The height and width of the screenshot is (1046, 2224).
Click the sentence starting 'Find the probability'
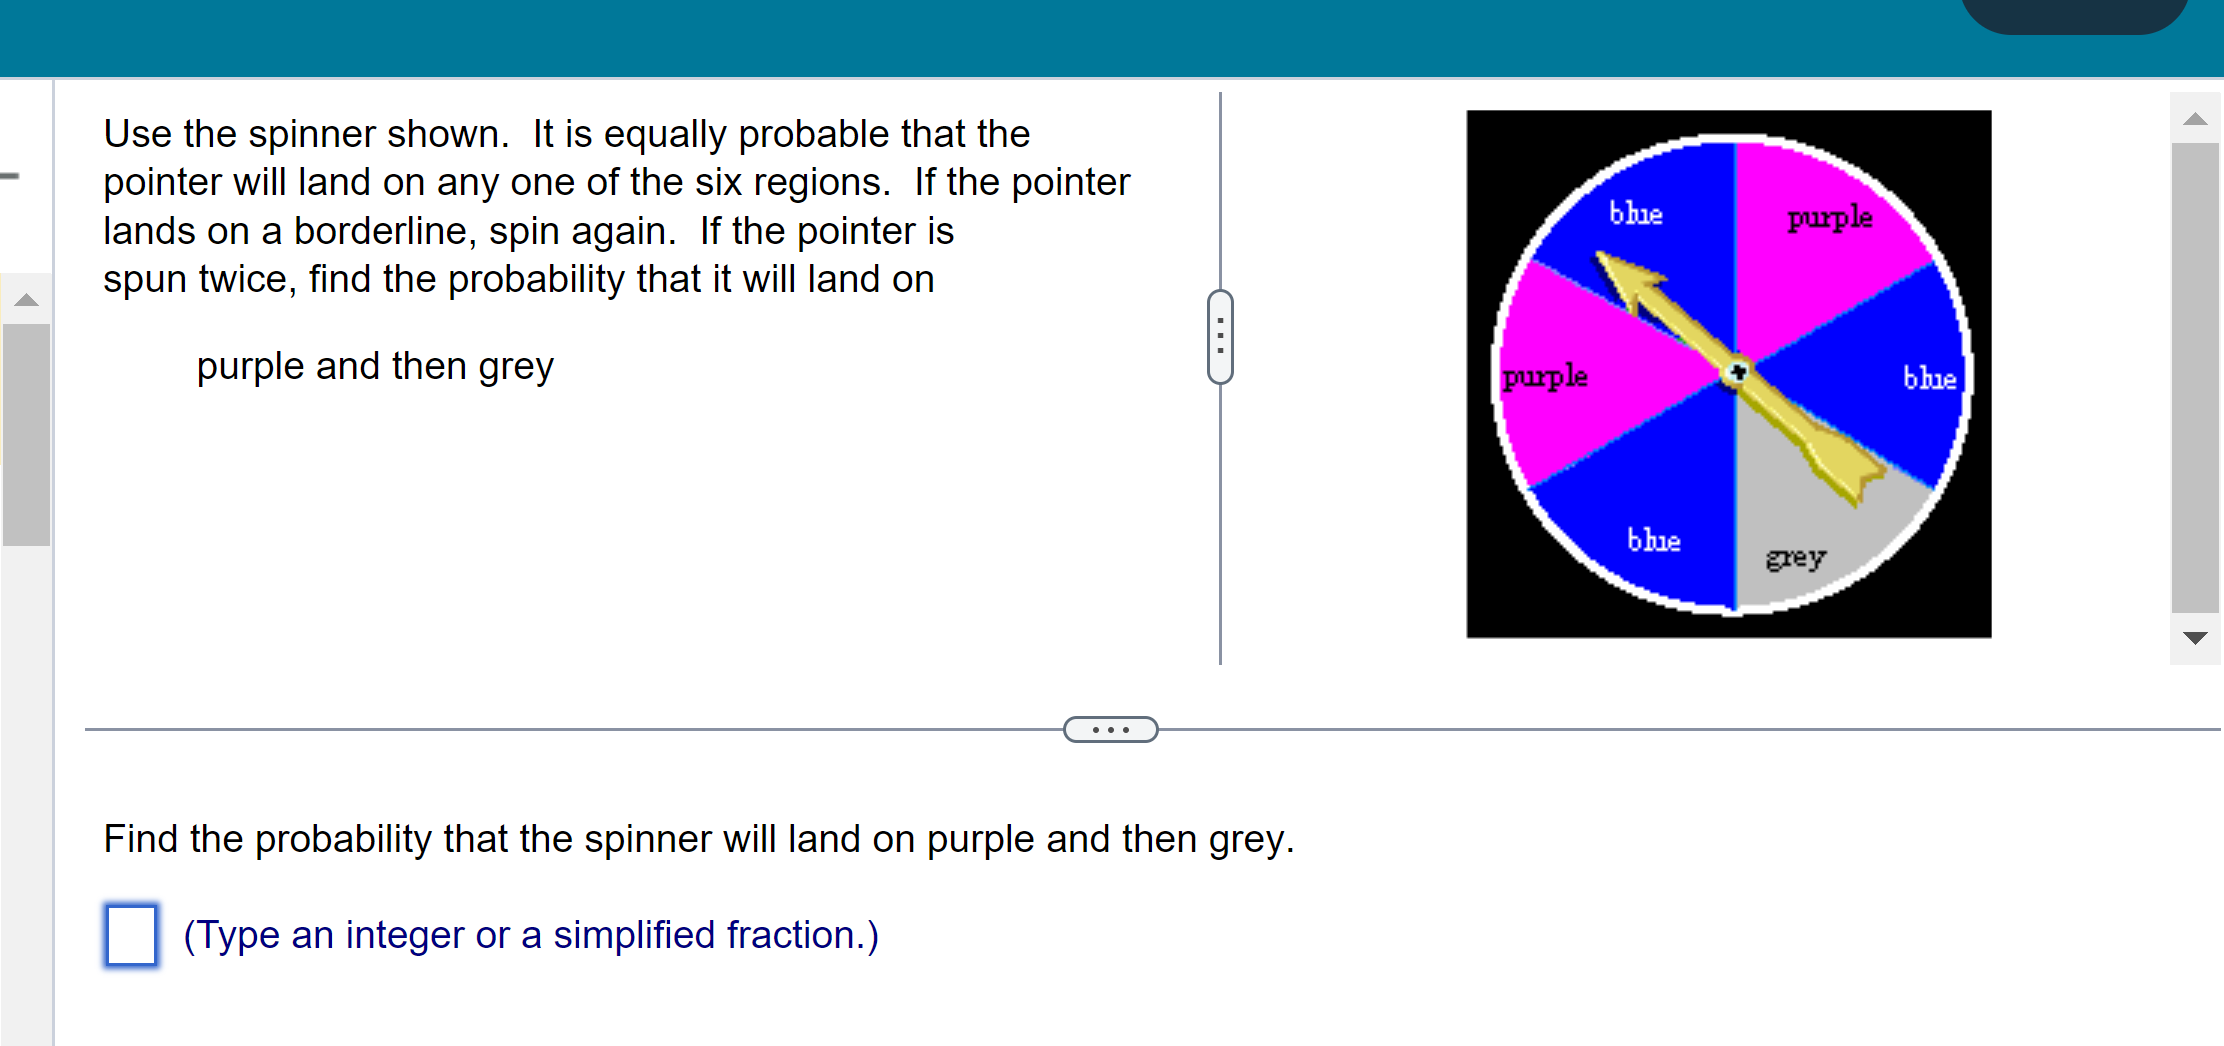pyautogui.click(x=698, y=839)
